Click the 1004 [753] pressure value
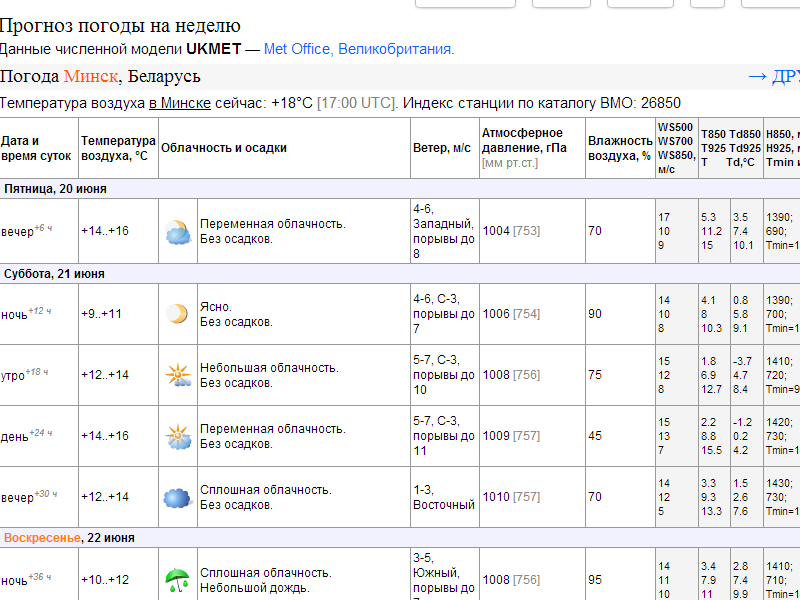800x600 pixels. 511,231
